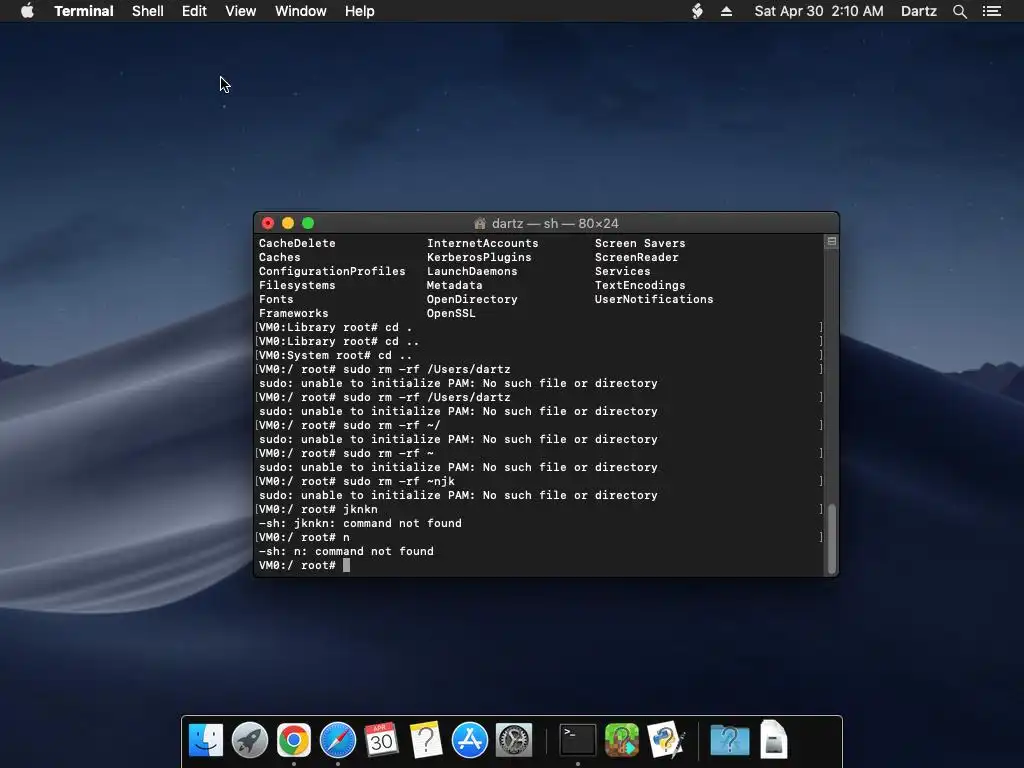Click the Dartz user menu
Screen dimensions: 1024x768
pos(918,11)
